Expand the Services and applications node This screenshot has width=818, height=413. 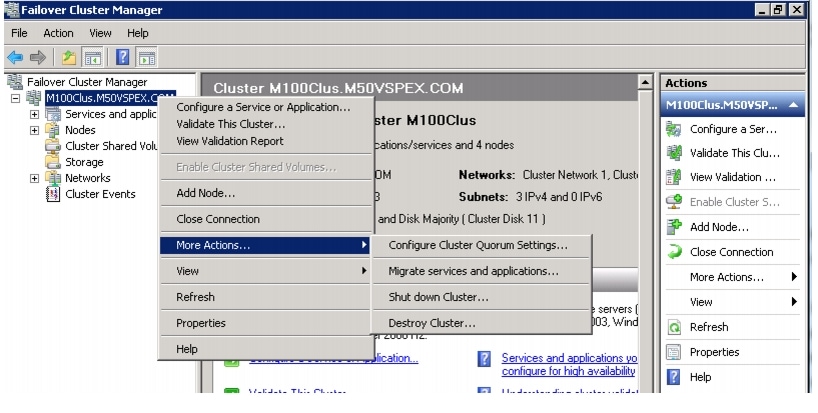pos(34,114)
